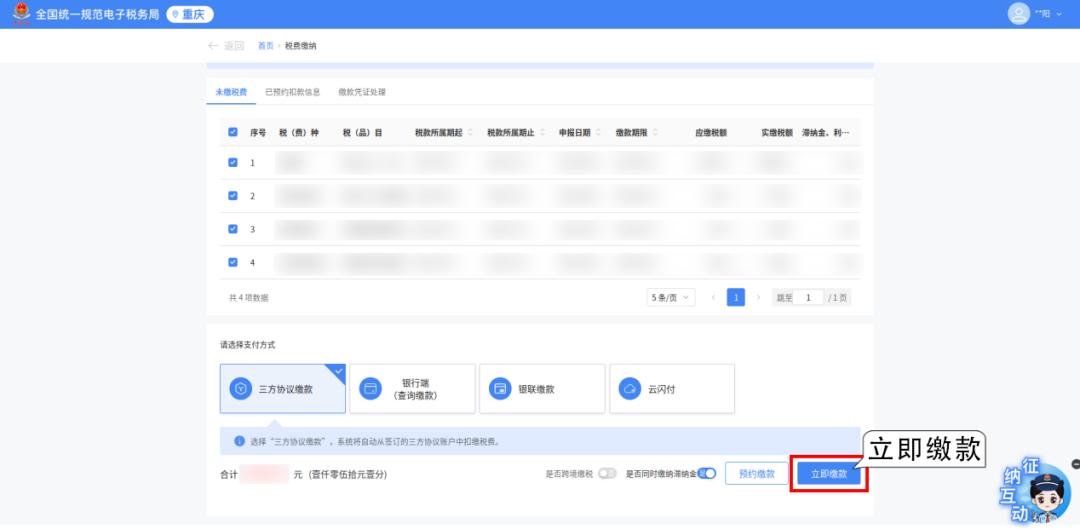Viewport: 1080px width, 529px height.
Task: Switch to the 缴款凭证处理 tab
Action: pos(362,92)
